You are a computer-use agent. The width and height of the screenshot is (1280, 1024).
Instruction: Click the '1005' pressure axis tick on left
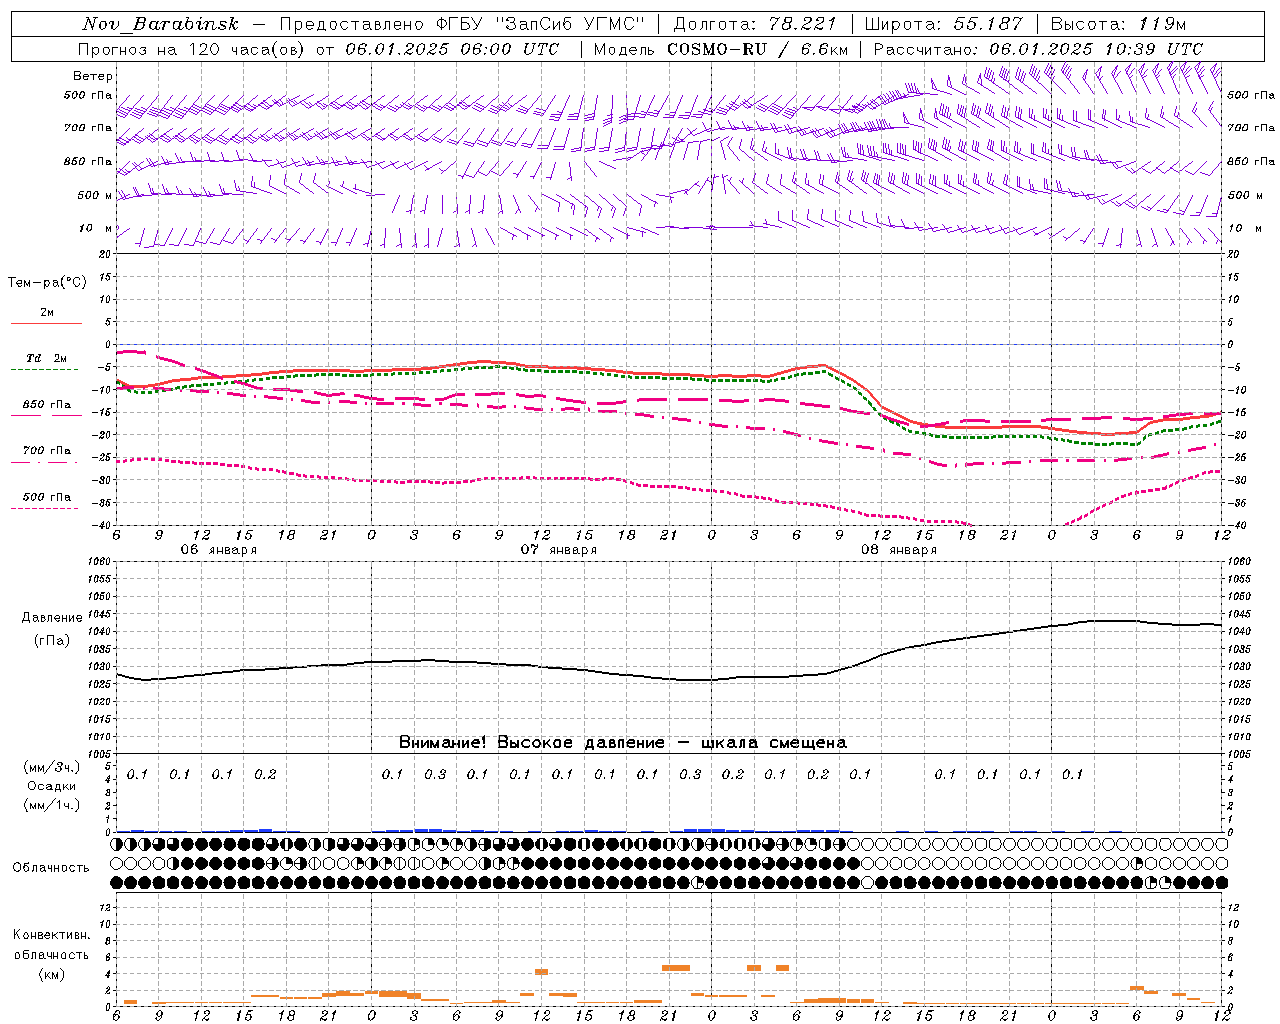[100, 754]
